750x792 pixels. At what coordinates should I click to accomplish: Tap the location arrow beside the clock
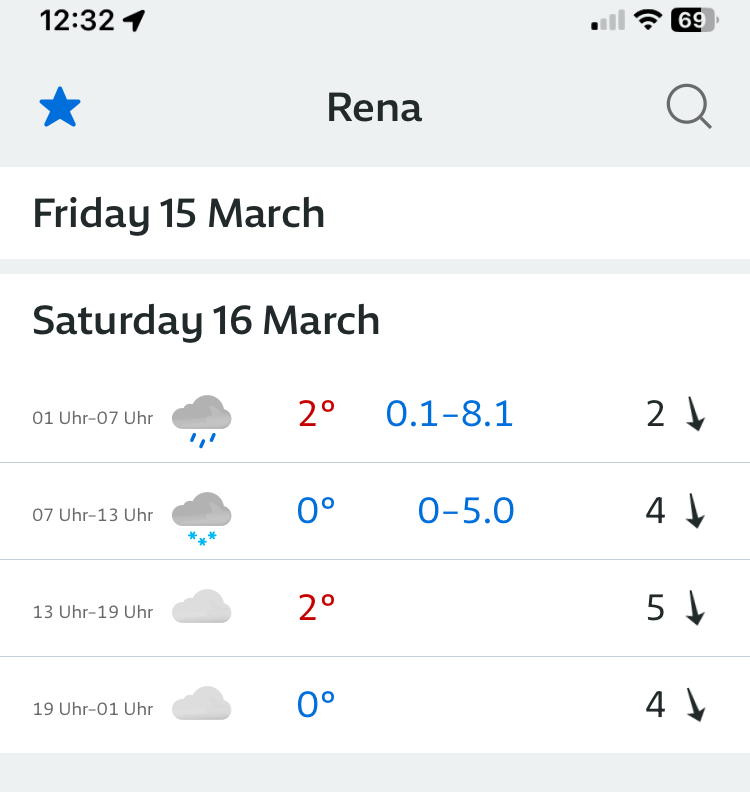point(135,21)
